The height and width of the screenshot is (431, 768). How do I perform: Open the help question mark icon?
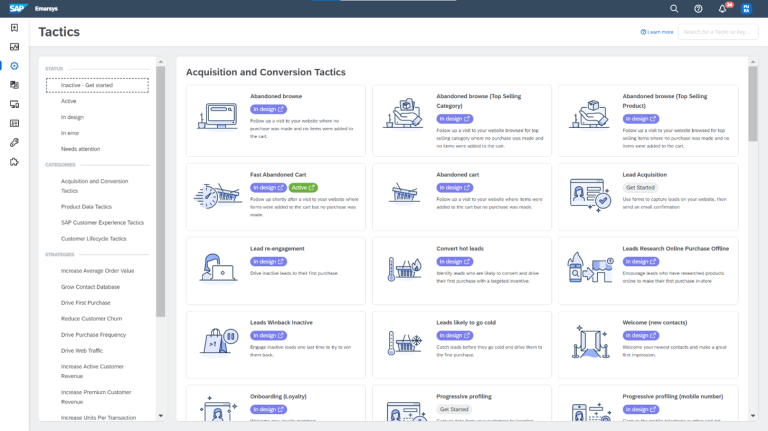point(698,8)
